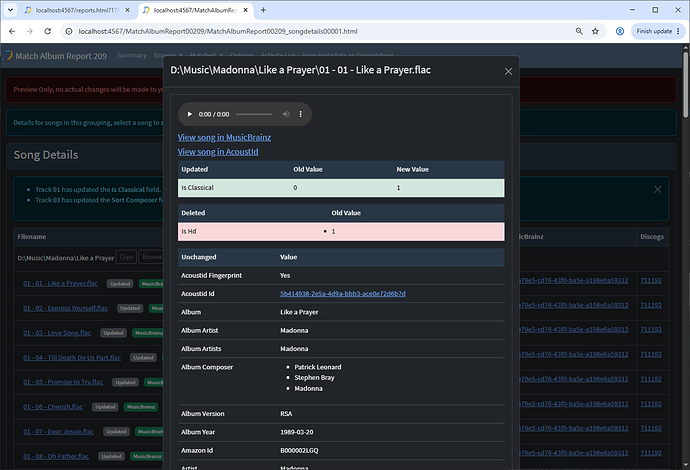Click Updated badge on Like a Prayer row

point(120,284)
